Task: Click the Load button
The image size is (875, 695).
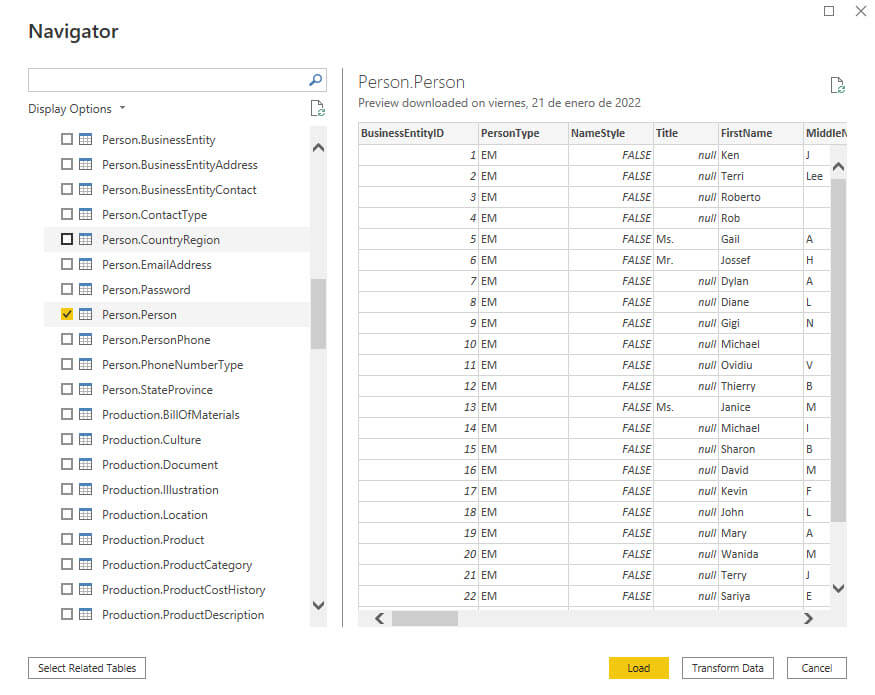Action: click(638, 668)
